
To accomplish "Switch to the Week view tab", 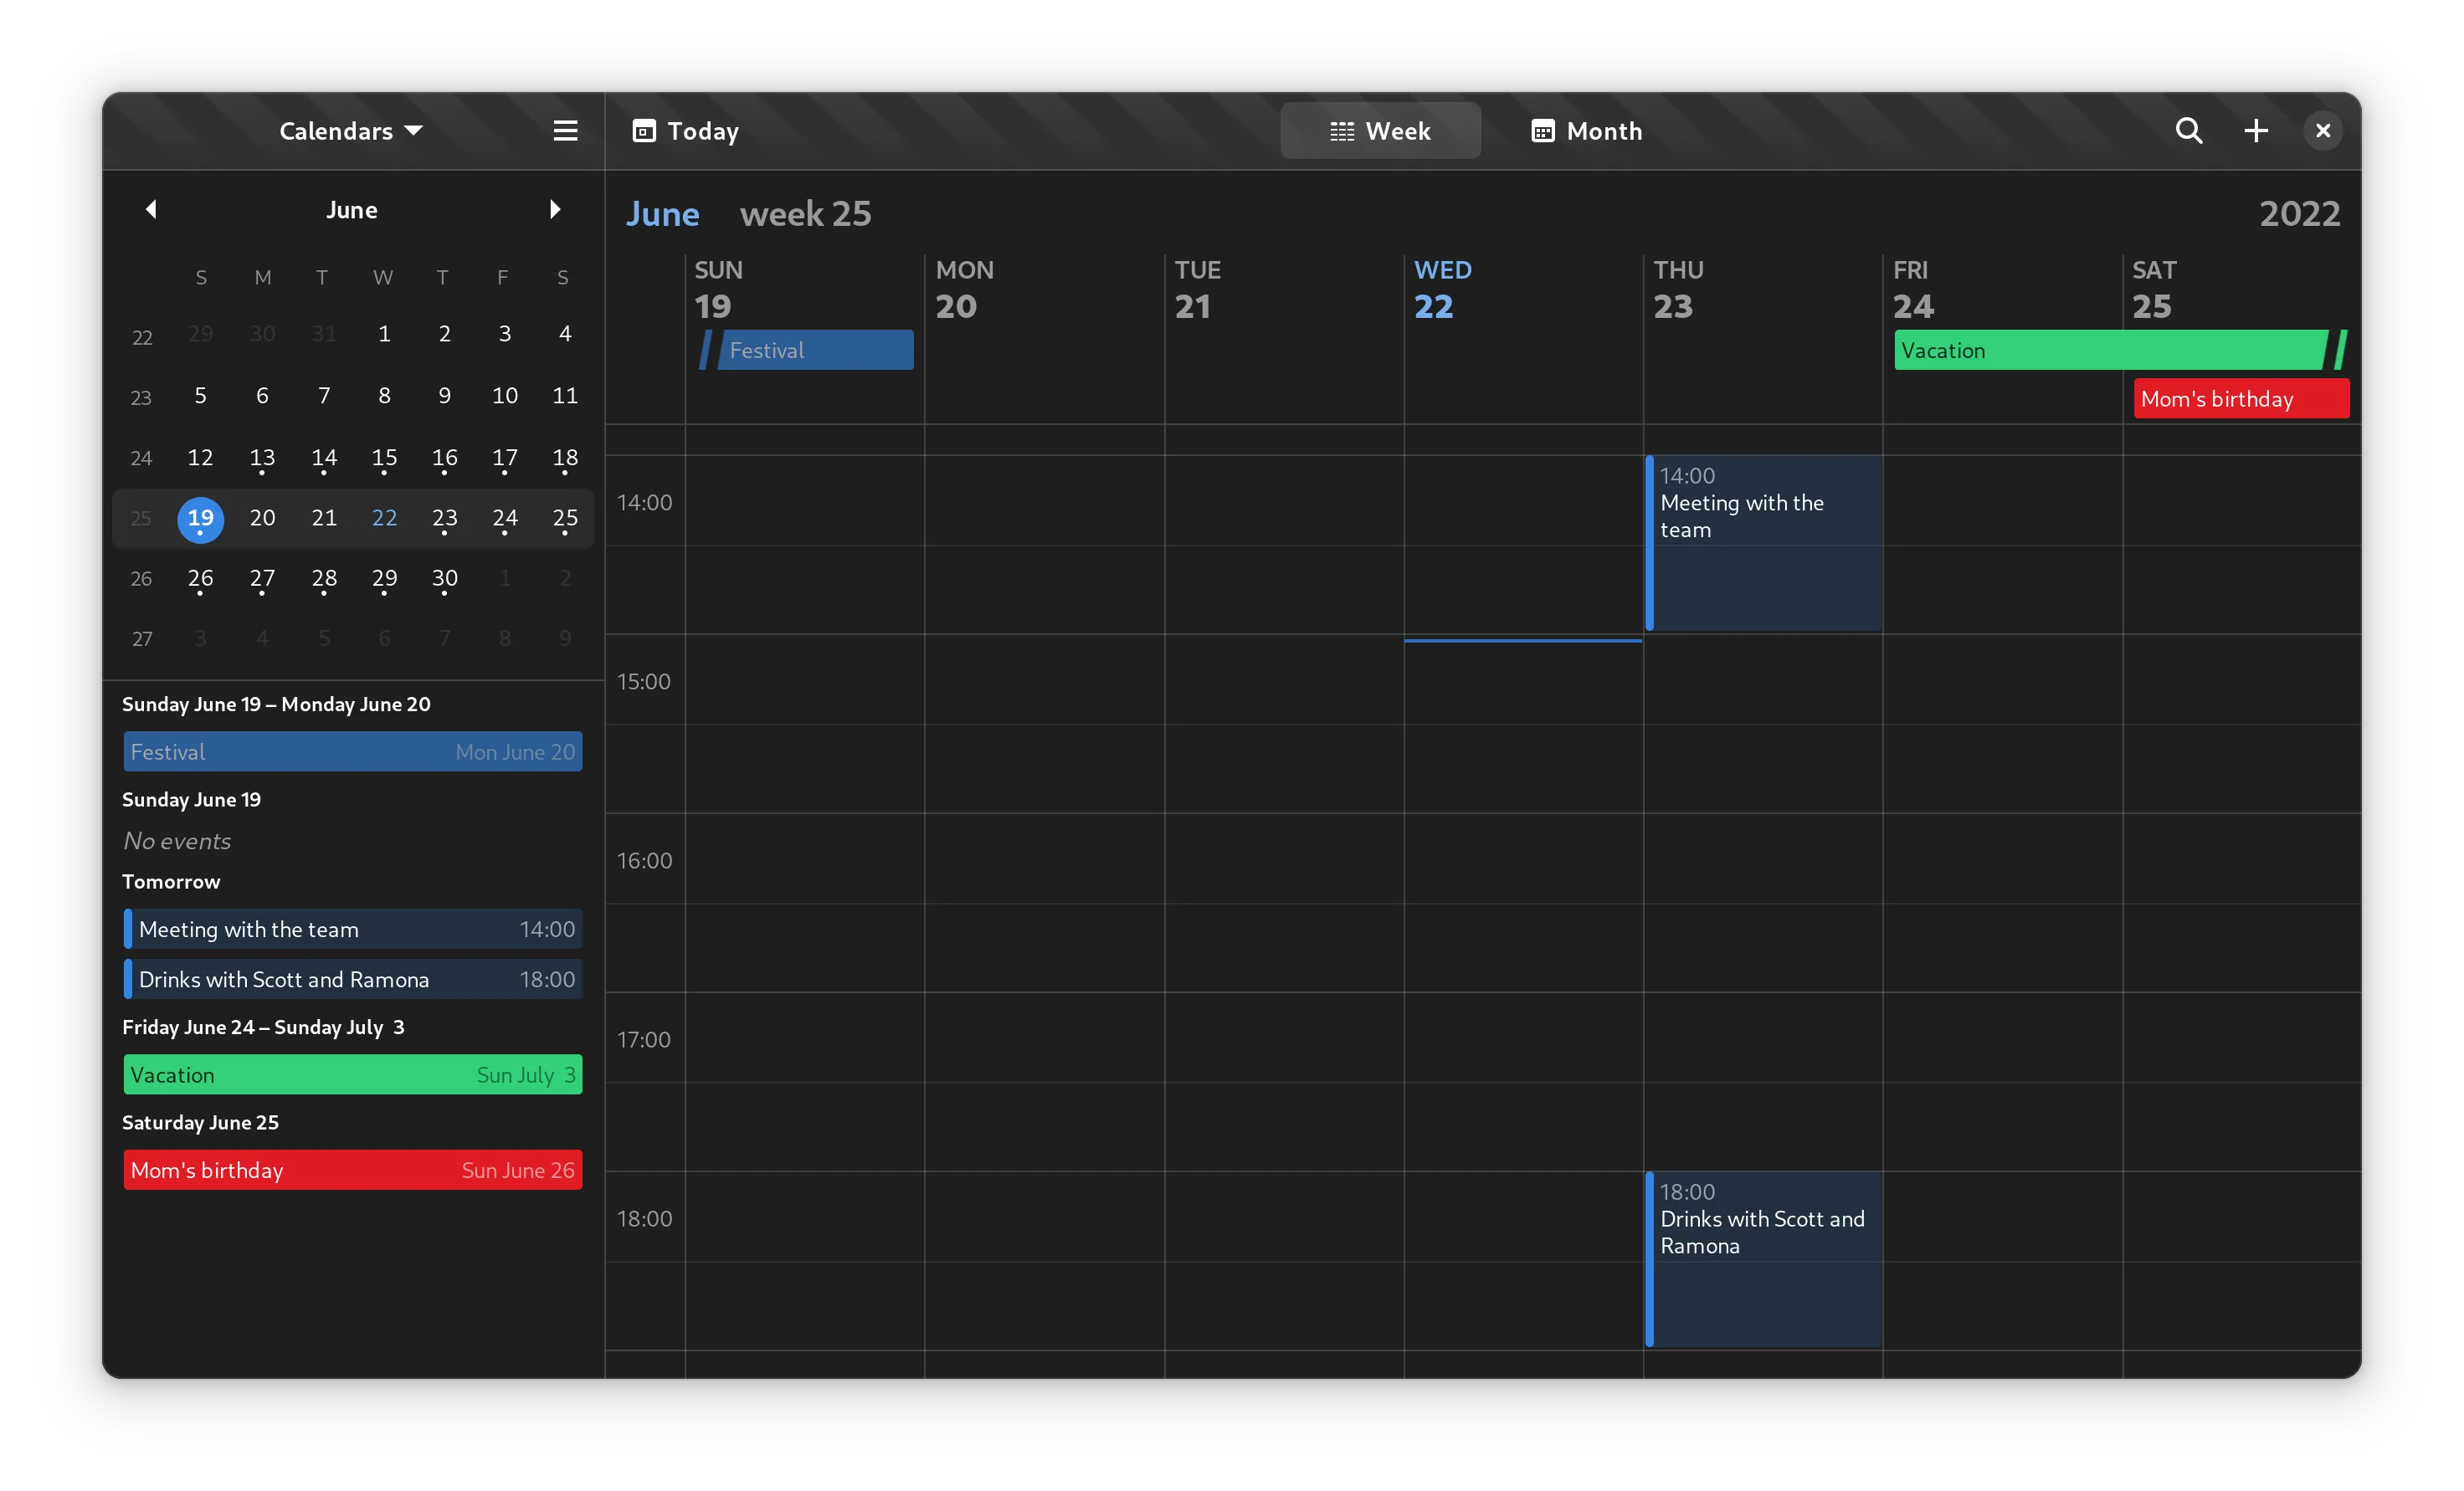I will (x=1380, y=131).
